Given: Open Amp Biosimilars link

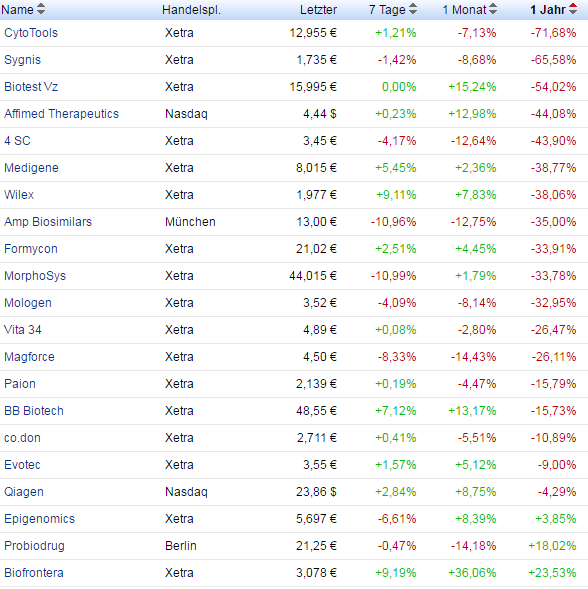Looking at the screenshot, I should click(48, 222).
